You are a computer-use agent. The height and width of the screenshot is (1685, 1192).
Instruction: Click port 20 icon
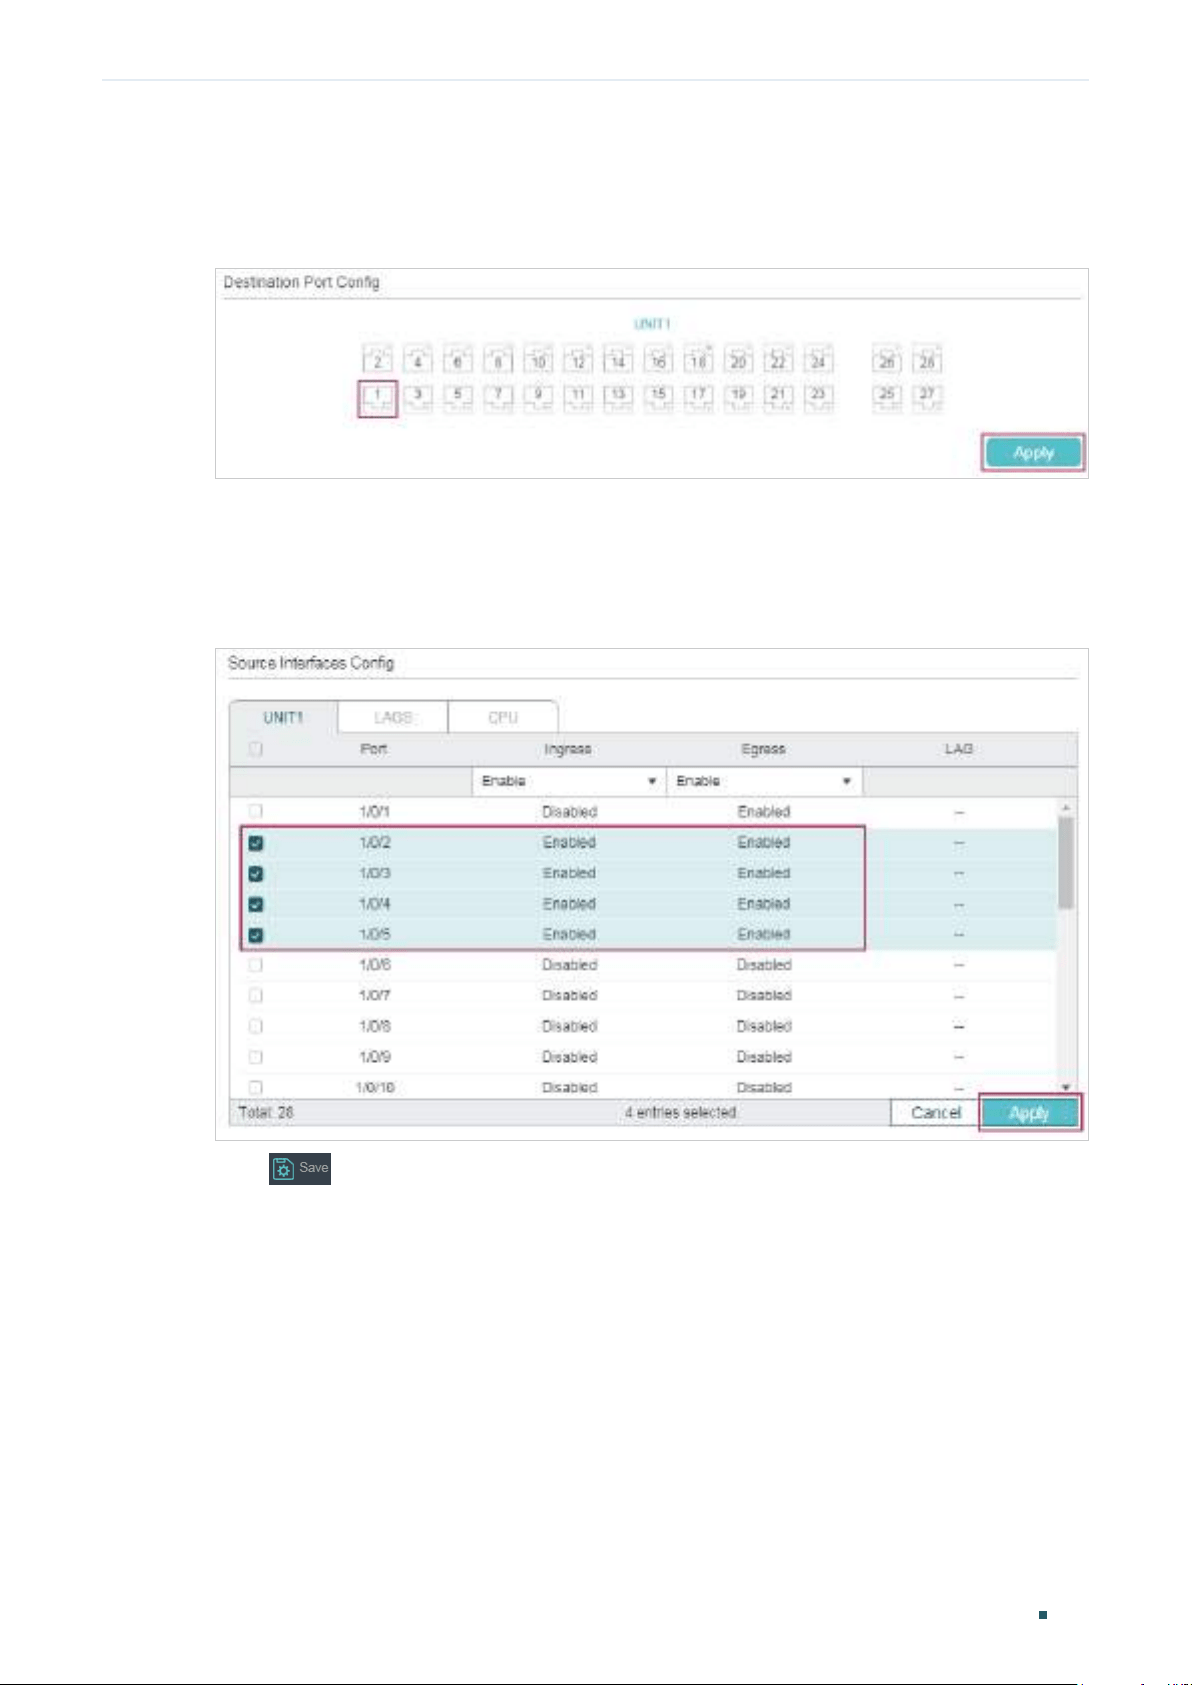(x=738, y=361)
